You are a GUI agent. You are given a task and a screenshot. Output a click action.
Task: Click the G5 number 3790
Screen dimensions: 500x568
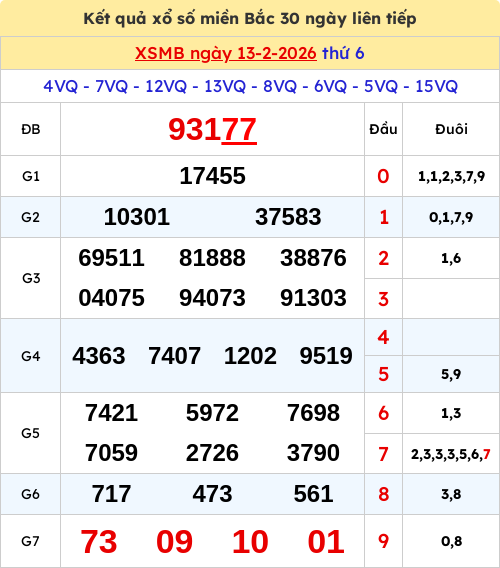[x=313, y=453]
